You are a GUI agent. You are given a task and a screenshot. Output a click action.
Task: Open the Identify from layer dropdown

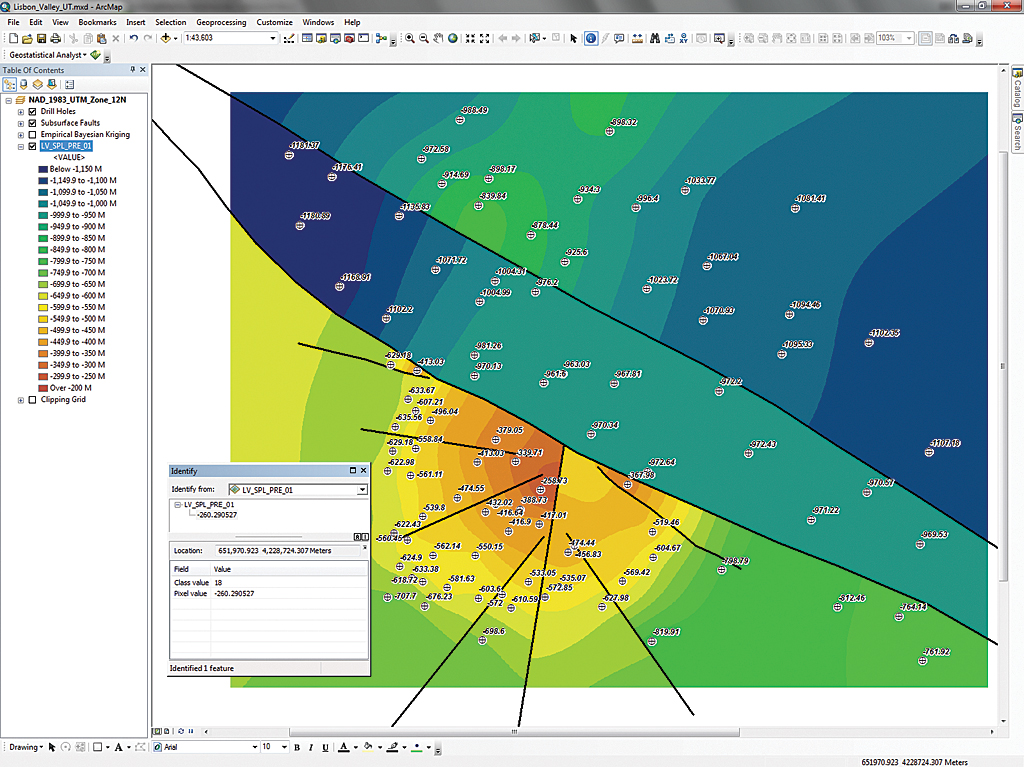(363, 490)
